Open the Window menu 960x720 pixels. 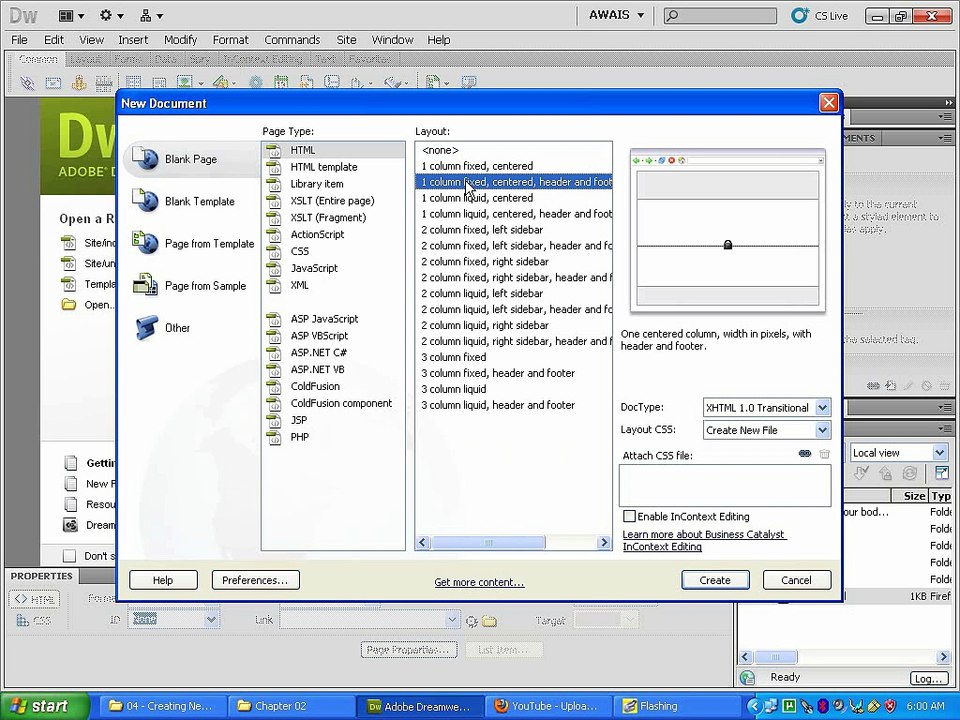click(x=392, y=40)
